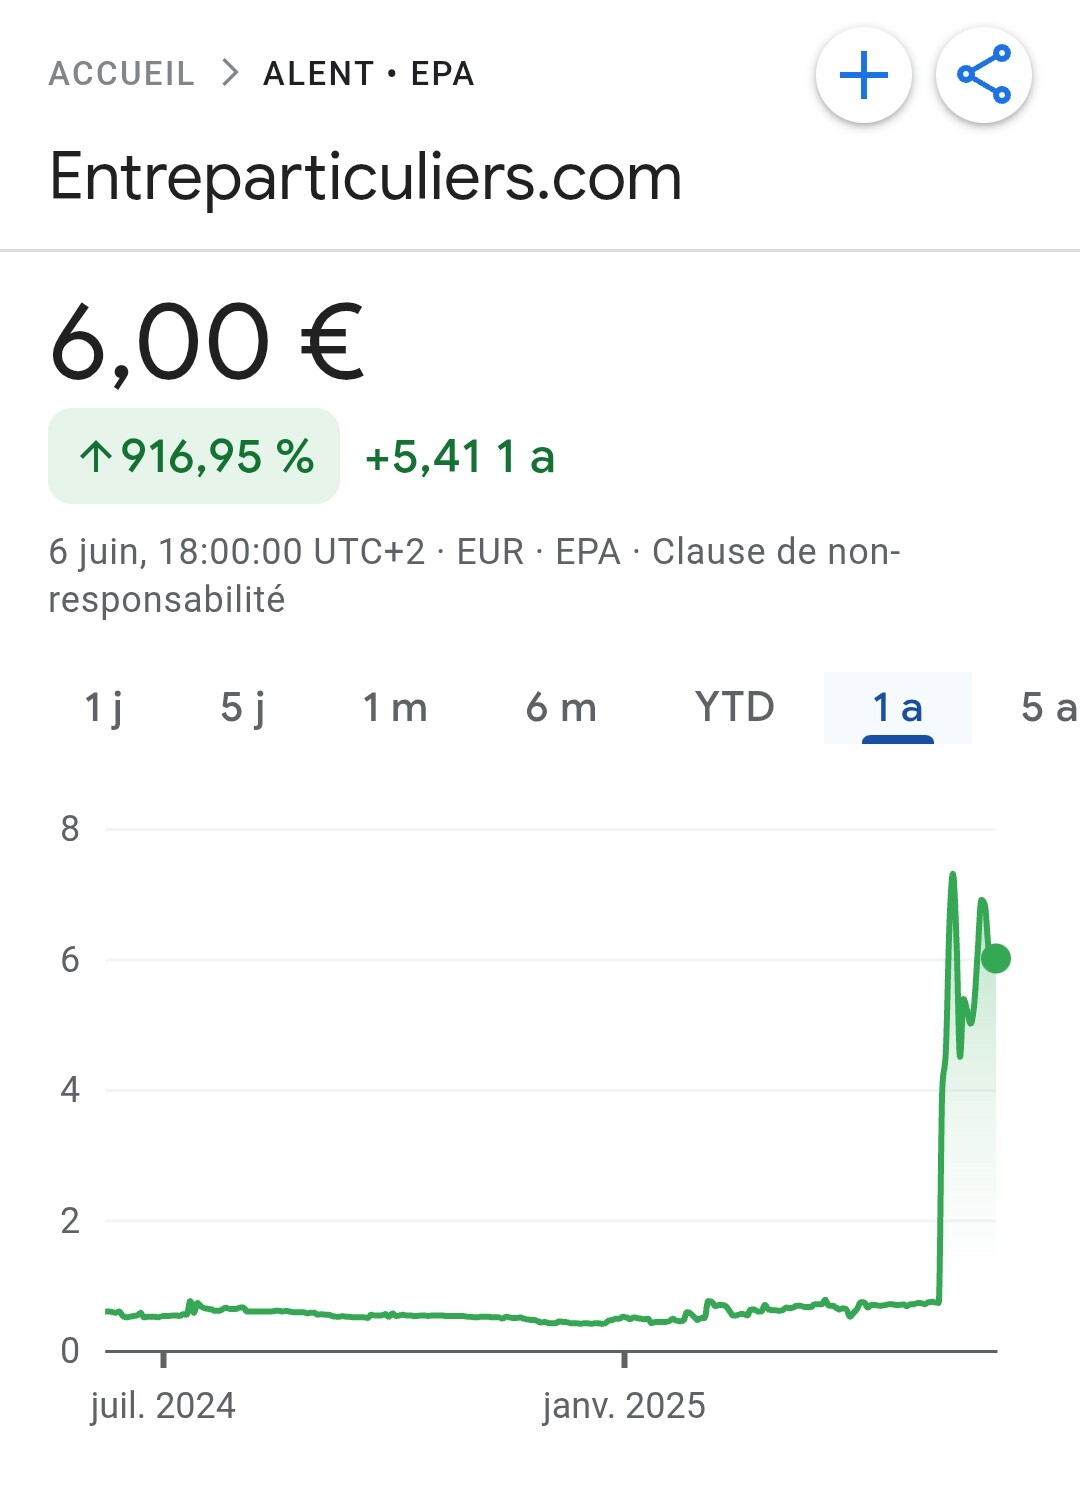Open the share icon button
This screenshot has height=1485, width=1080.
[x=984, y=75]
